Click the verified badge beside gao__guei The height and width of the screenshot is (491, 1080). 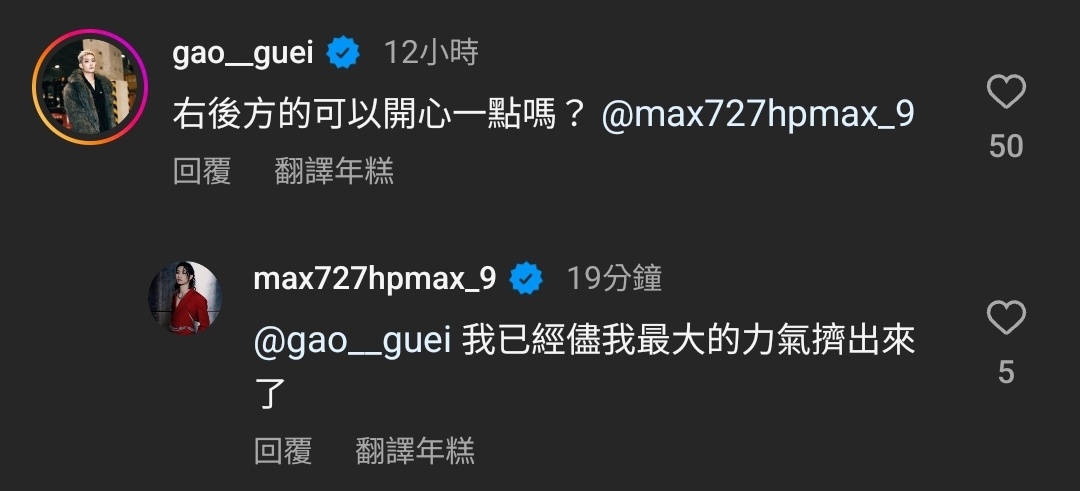click(343, 53)
